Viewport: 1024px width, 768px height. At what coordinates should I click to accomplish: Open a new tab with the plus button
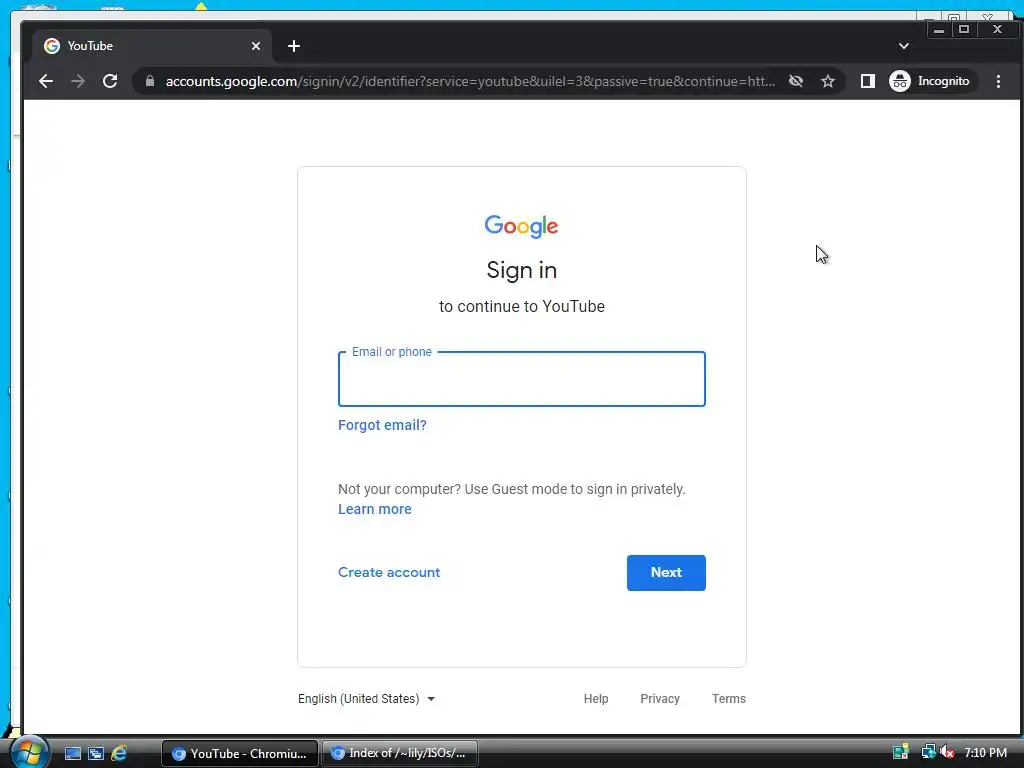tap(294, 46)
